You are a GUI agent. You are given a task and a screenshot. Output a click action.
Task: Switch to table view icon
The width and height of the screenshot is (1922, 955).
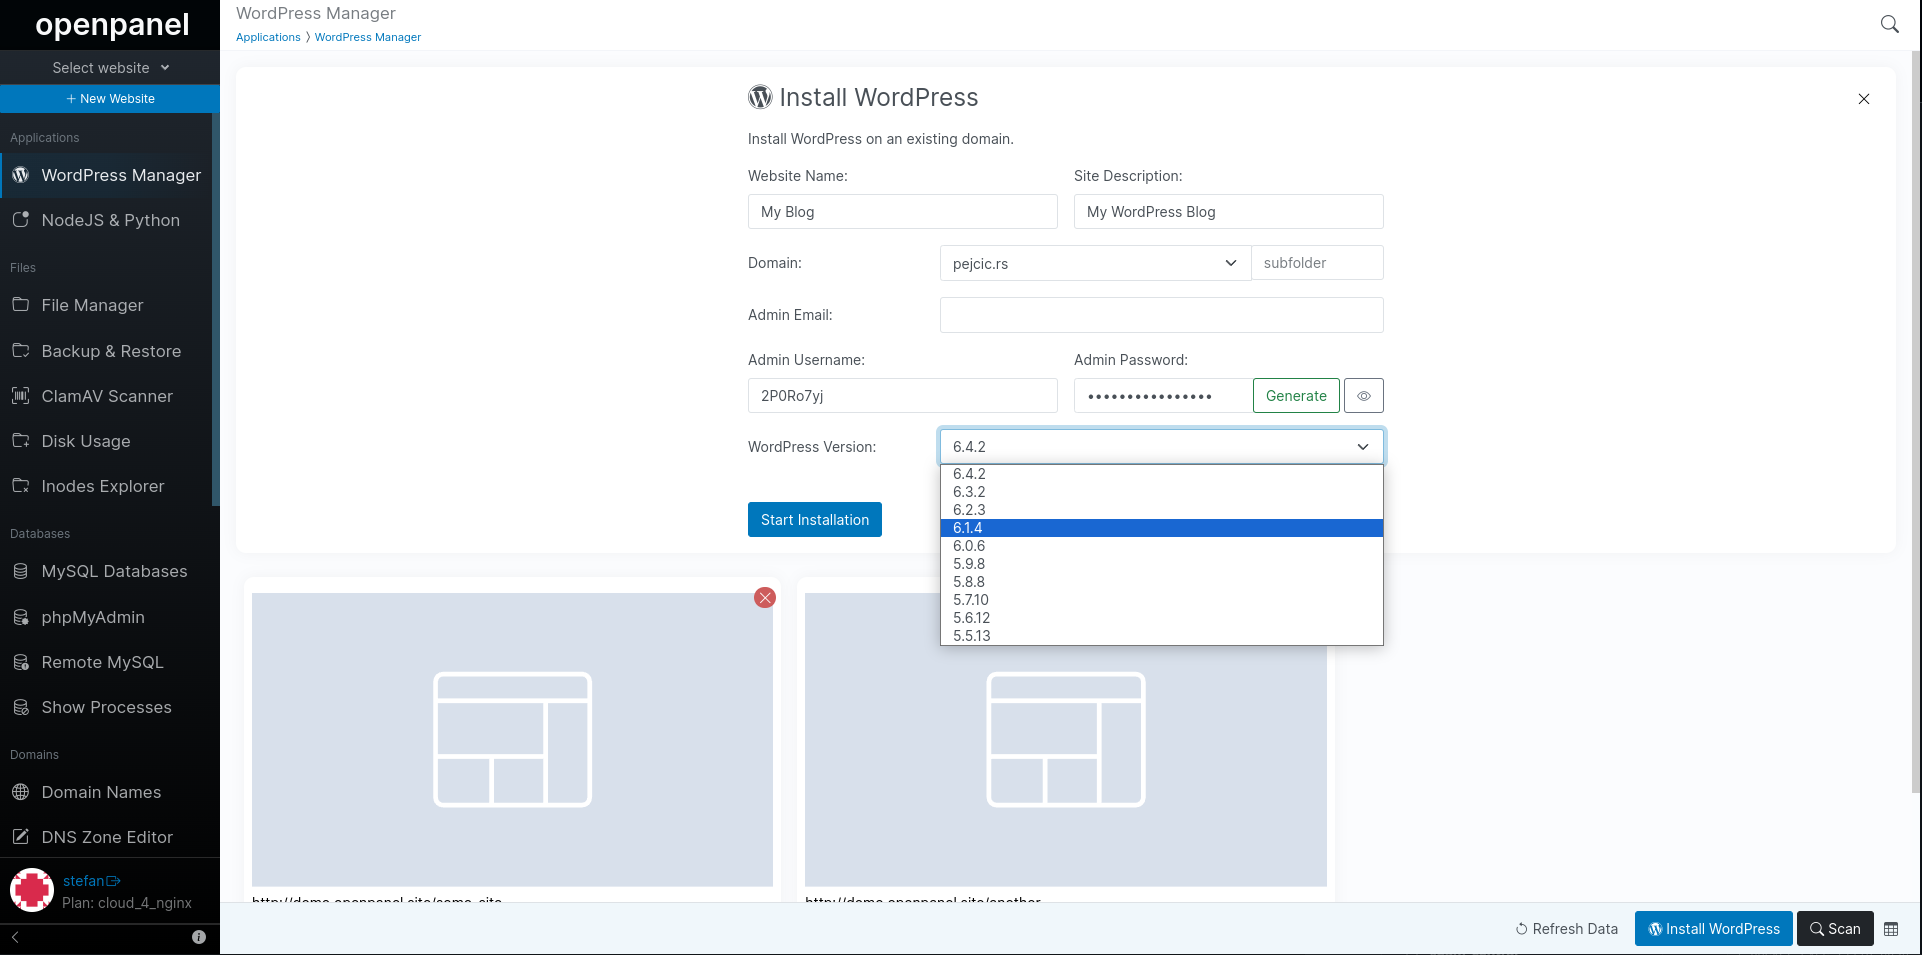[x=1891, y=929]
